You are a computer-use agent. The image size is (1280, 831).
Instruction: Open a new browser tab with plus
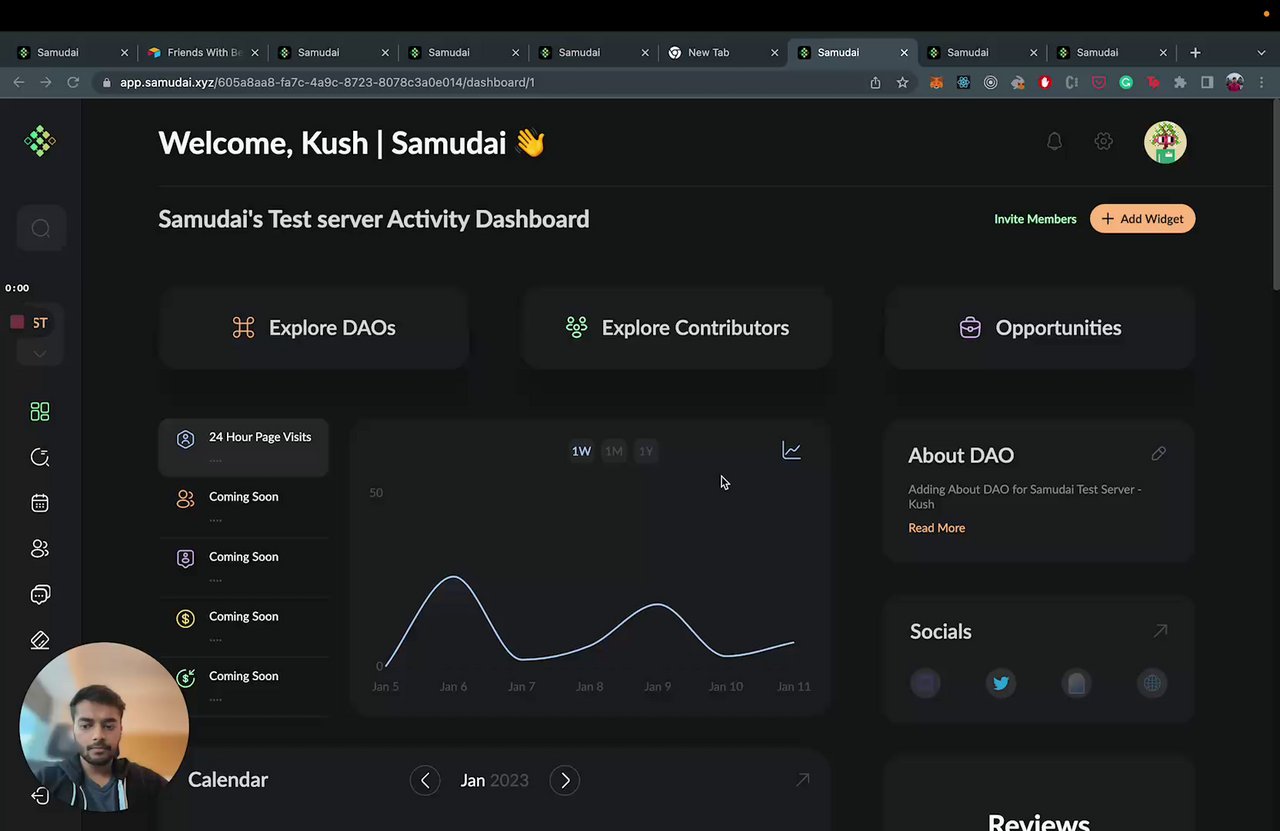click(1195, 52)
